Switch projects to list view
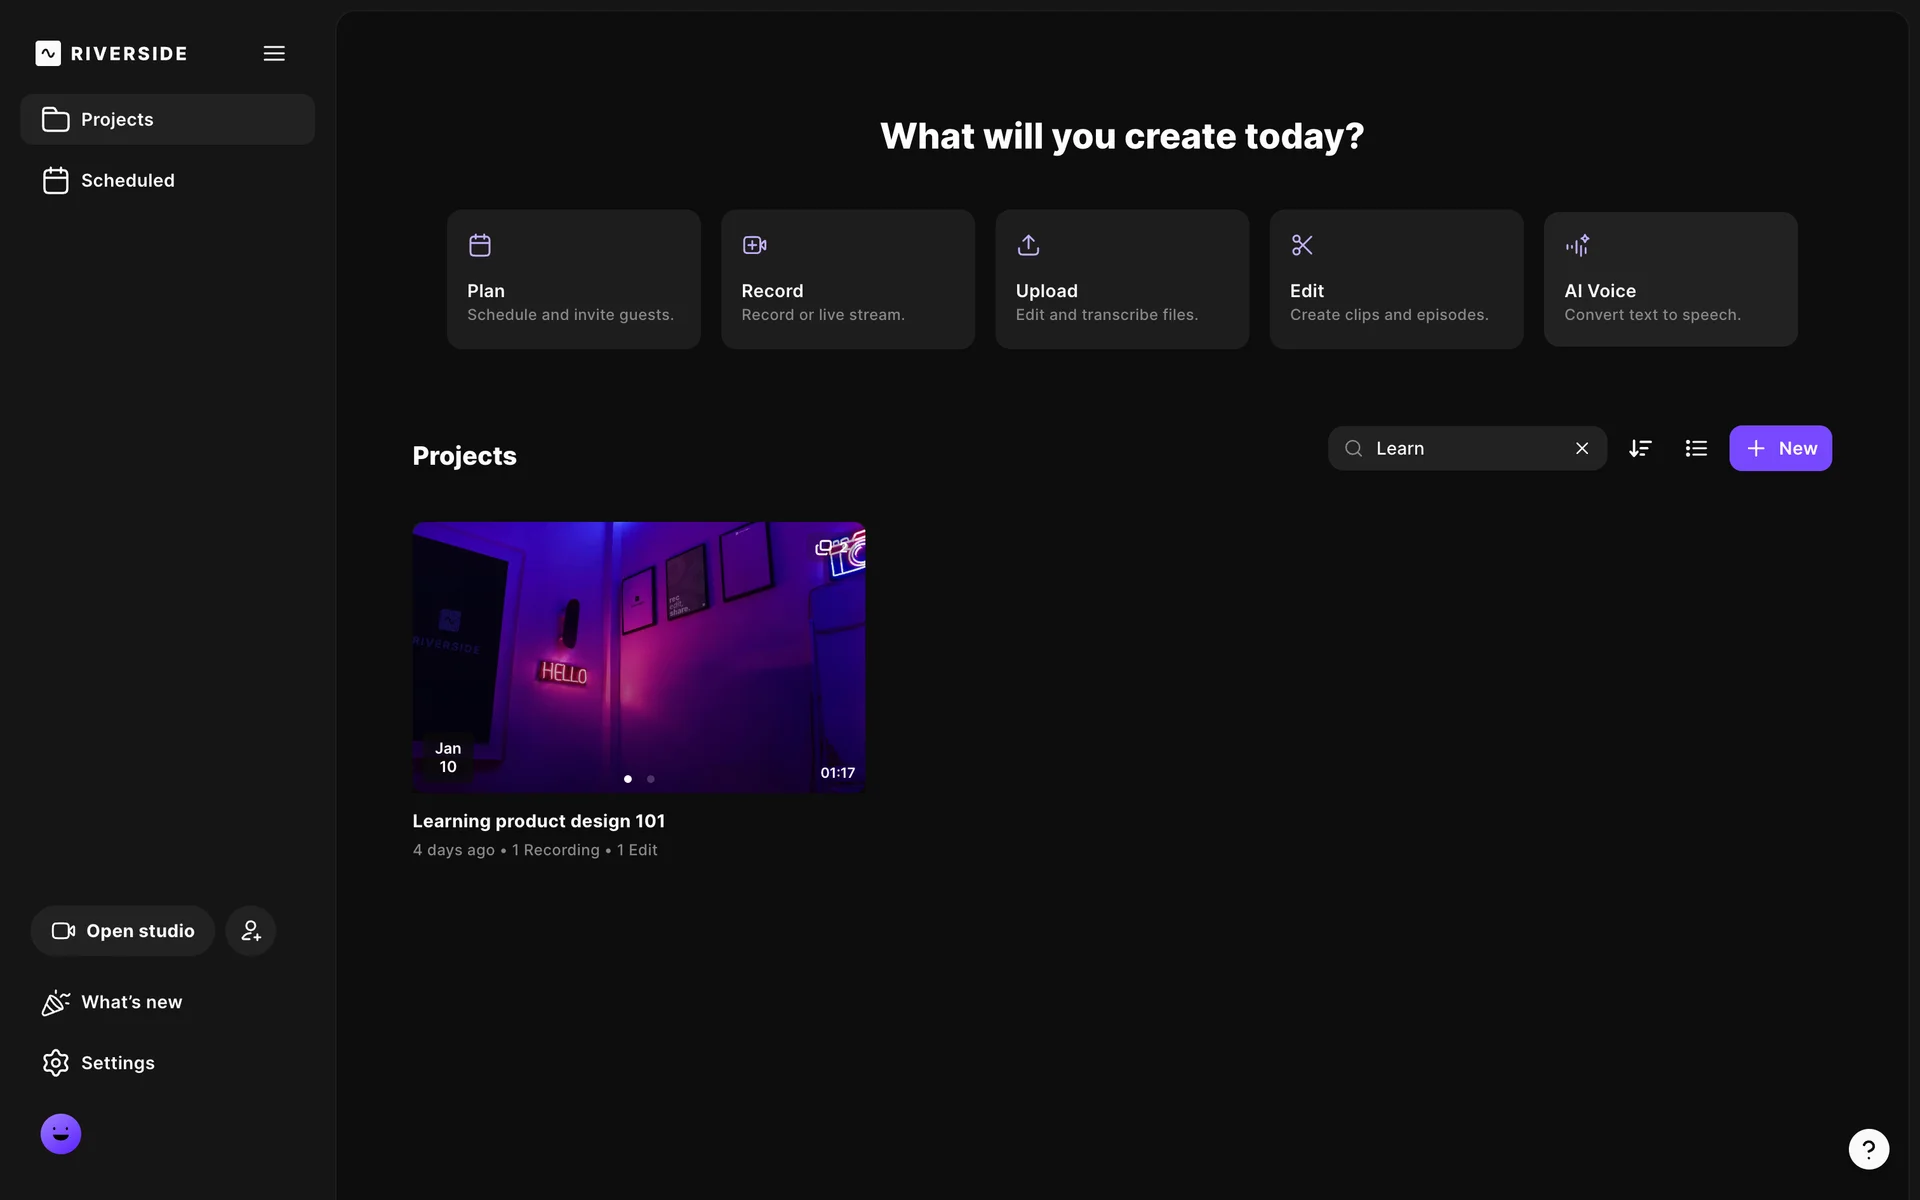This screenshot has height=1200, width=1920. click(x=1696, y=449)
